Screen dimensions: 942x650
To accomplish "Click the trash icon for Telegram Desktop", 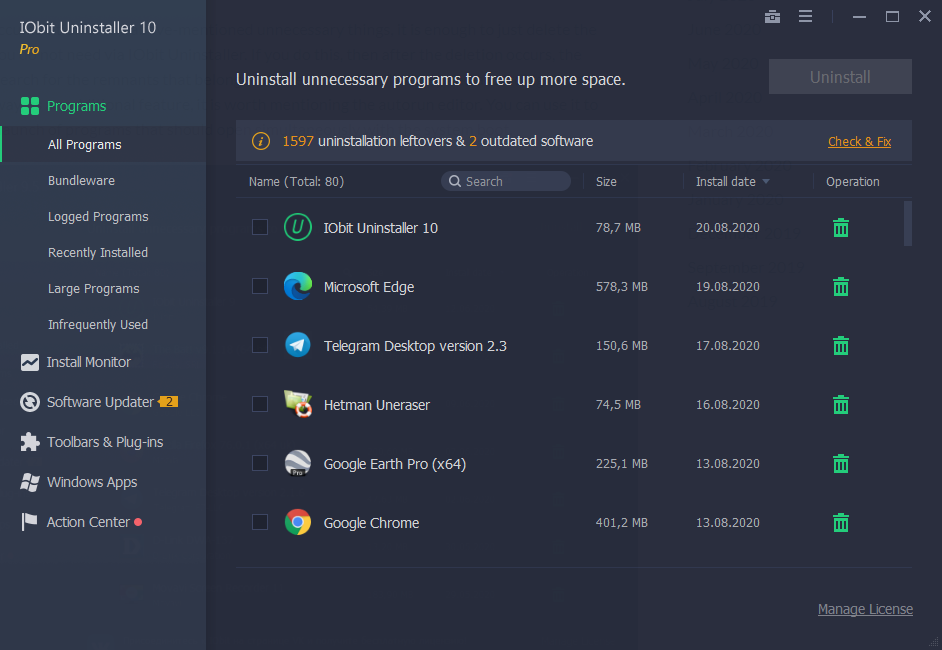I will pyautogui.click(x=840, y=345).
